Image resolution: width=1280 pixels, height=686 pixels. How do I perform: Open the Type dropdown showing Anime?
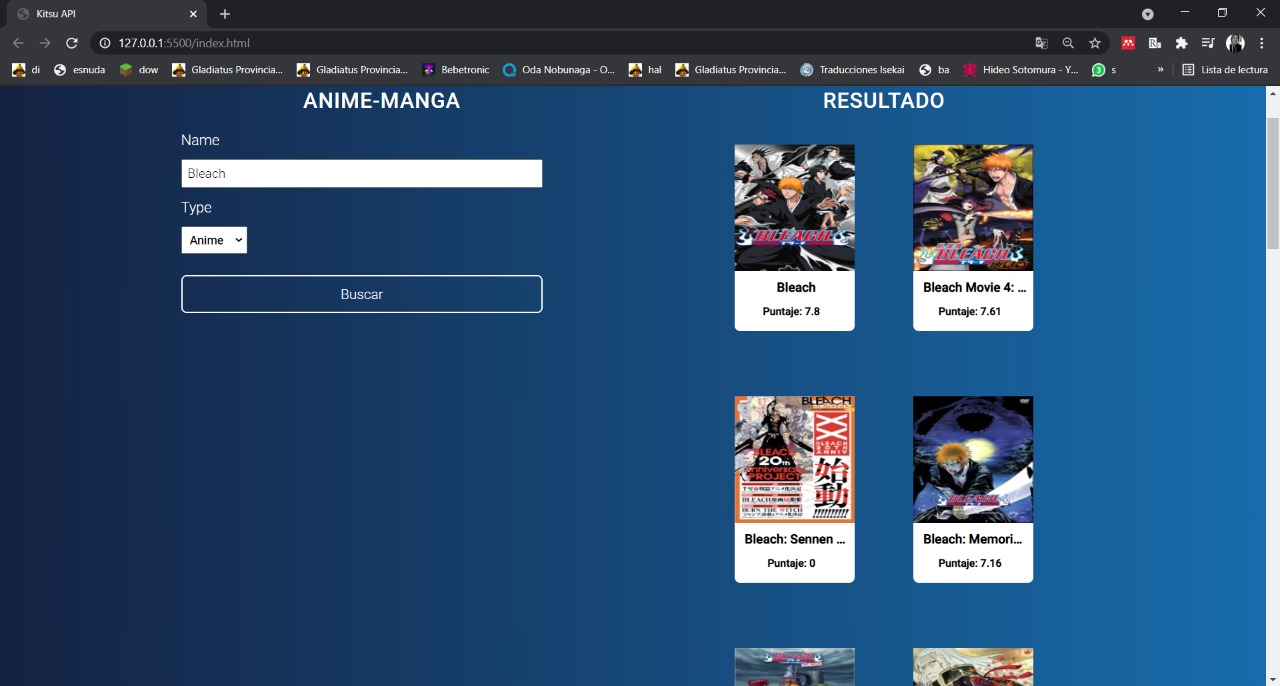[214, 240]
